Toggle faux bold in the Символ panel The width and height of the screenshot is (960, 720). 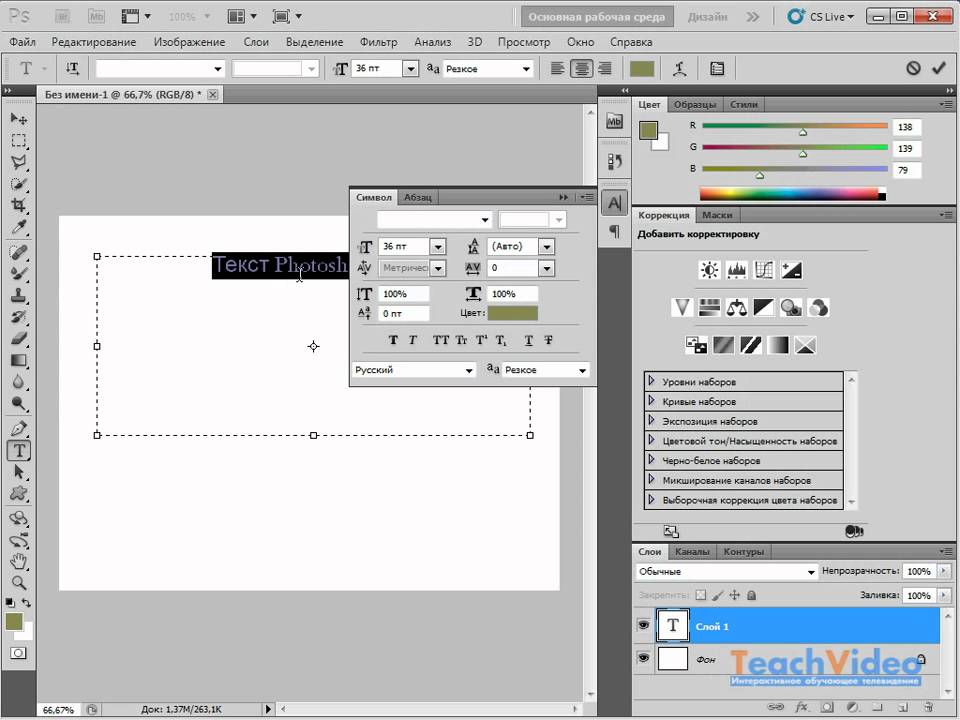tap(393, 341)
